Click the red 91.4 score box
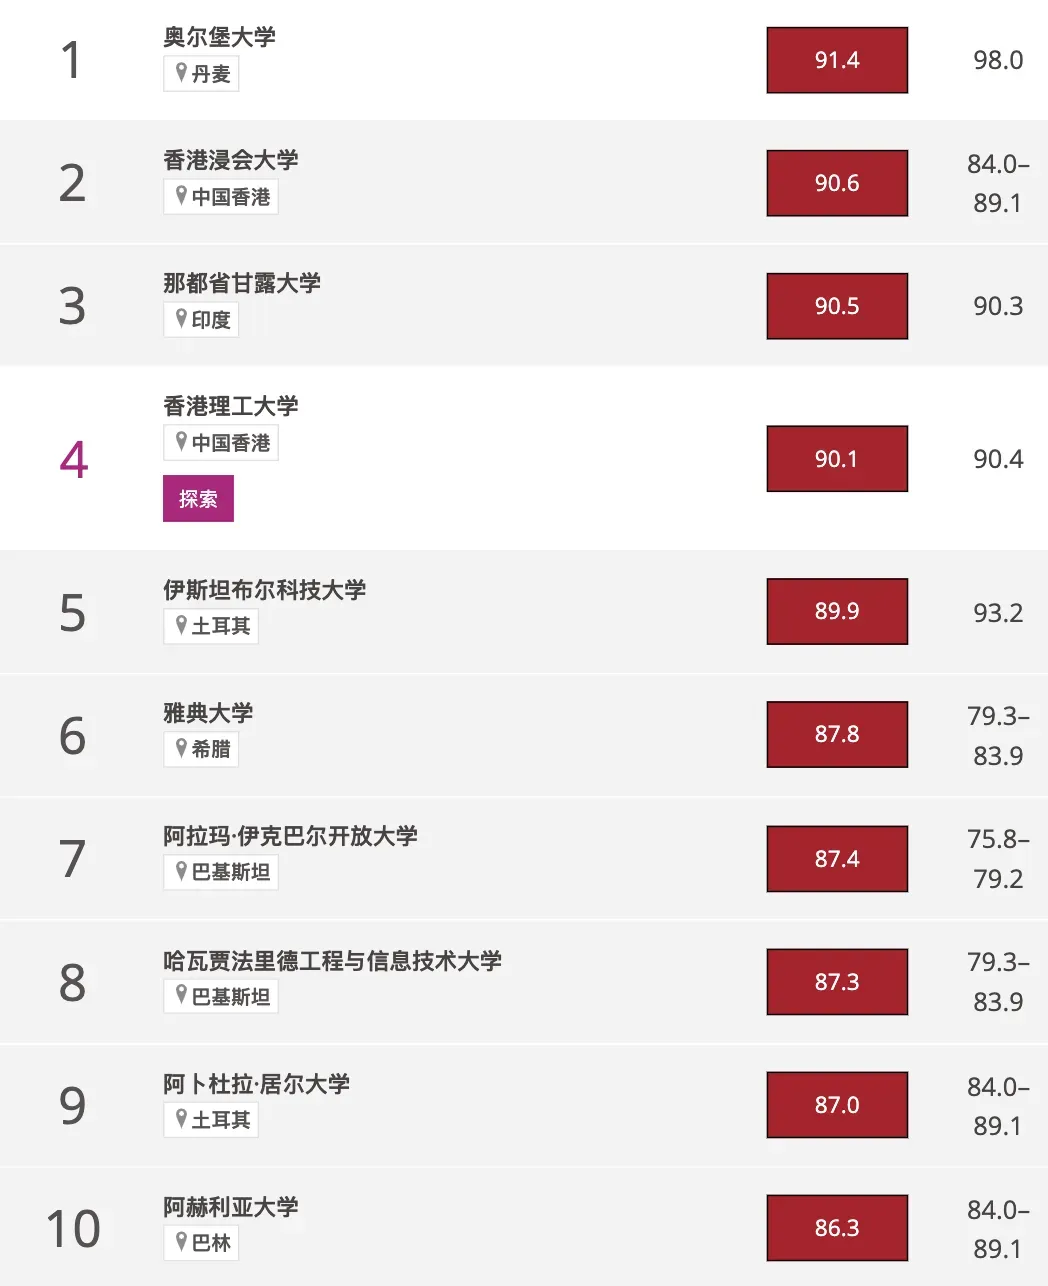Screen dimensions: 1048x1286 click(837, 60)
